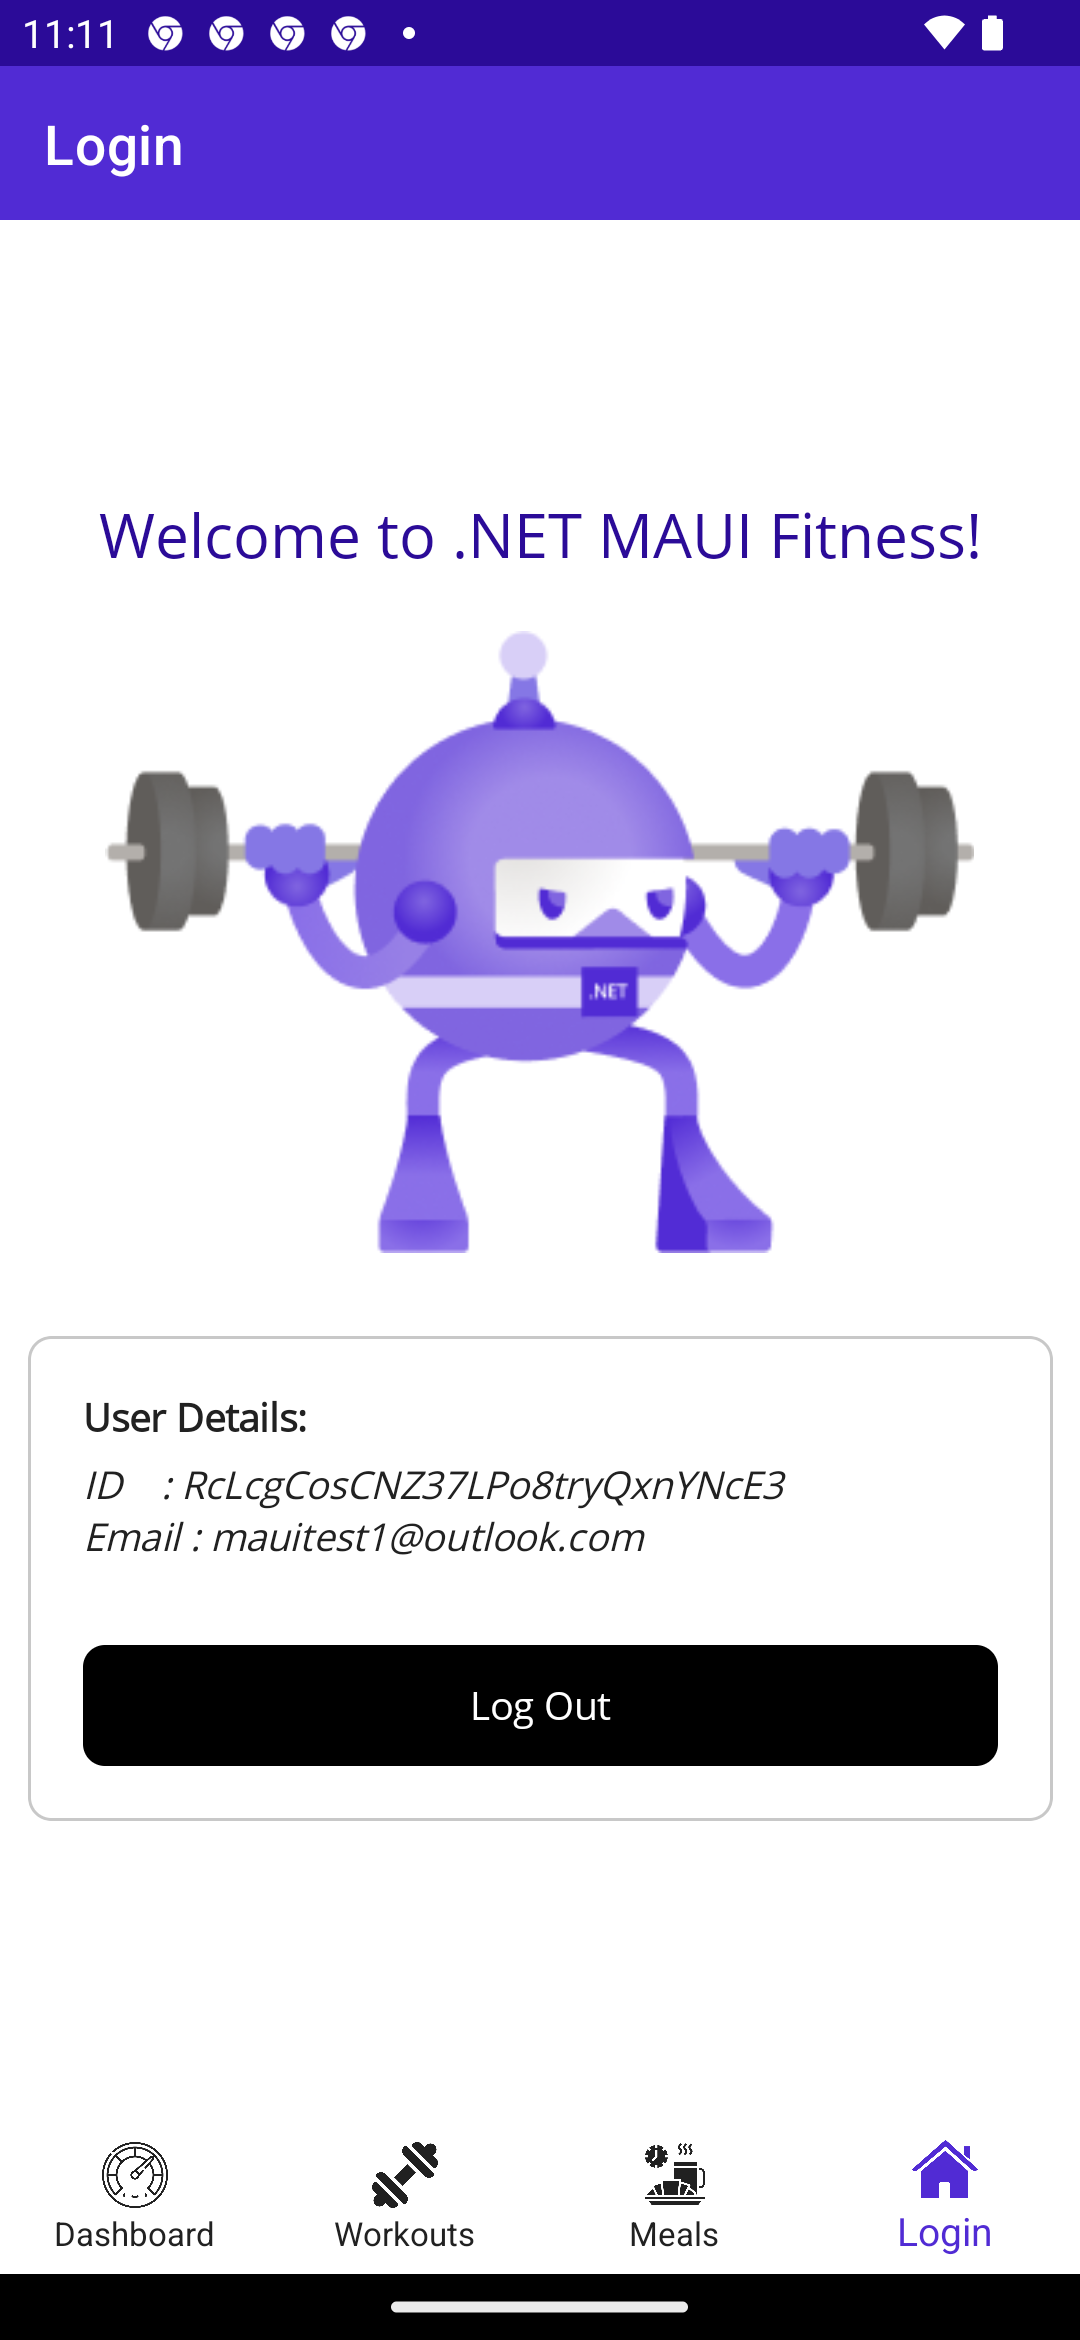This screenshot has width=1080, height=2340.
Task: Open the Dashboard gauge icon
Action: pos(135,2174)
